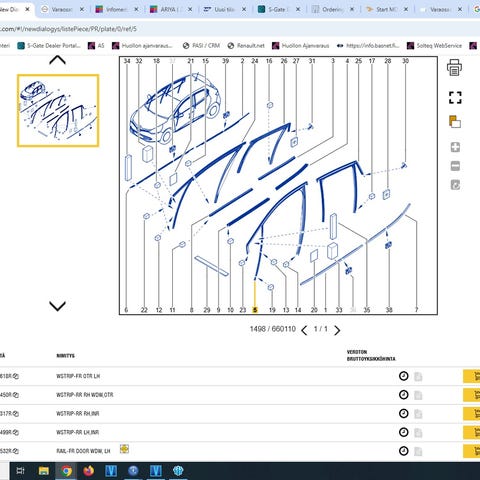
Task: Open S-Gate Dealer Portal bookmark
Action: (49, 46)
